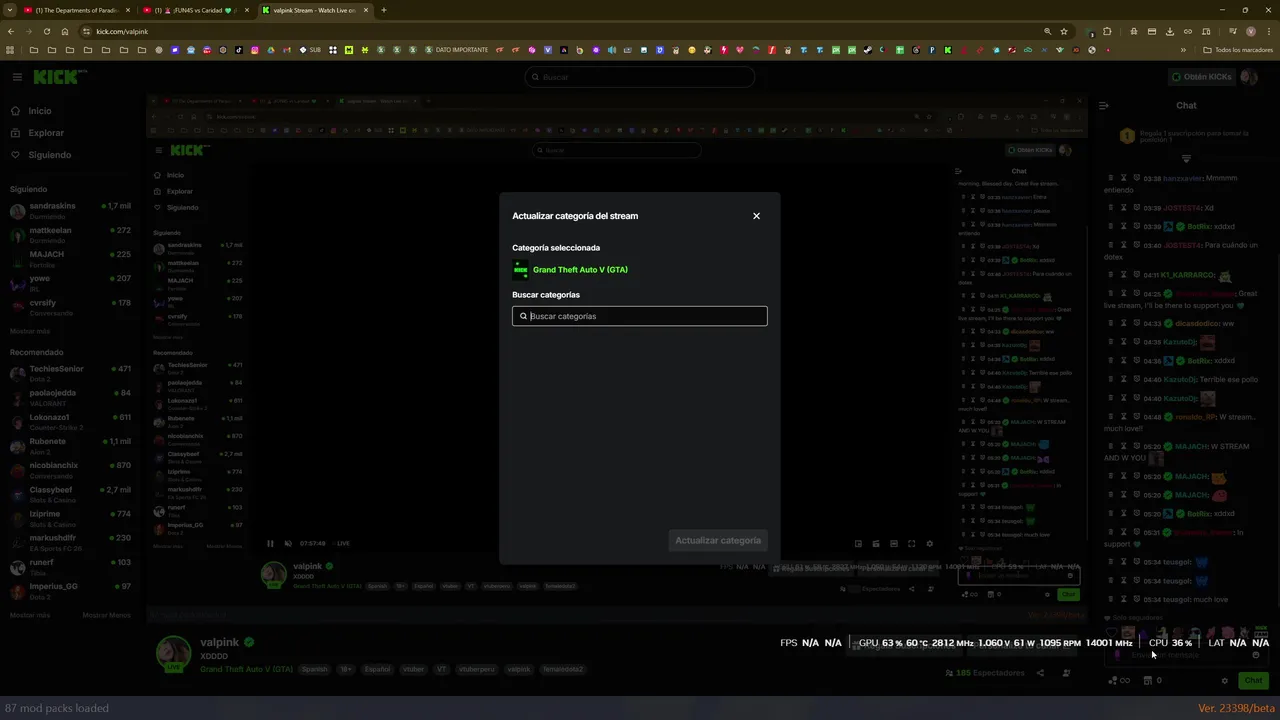Viewport: 1280px width, 720px height.
Task: Open Todos los marcadores folder
Action: 1238,50
